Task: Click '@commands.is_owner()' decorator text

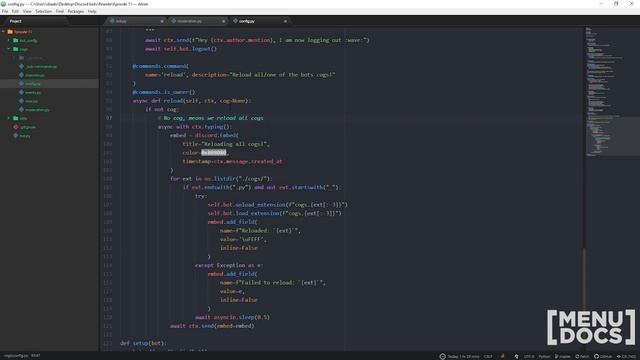Action: point(164,92)
